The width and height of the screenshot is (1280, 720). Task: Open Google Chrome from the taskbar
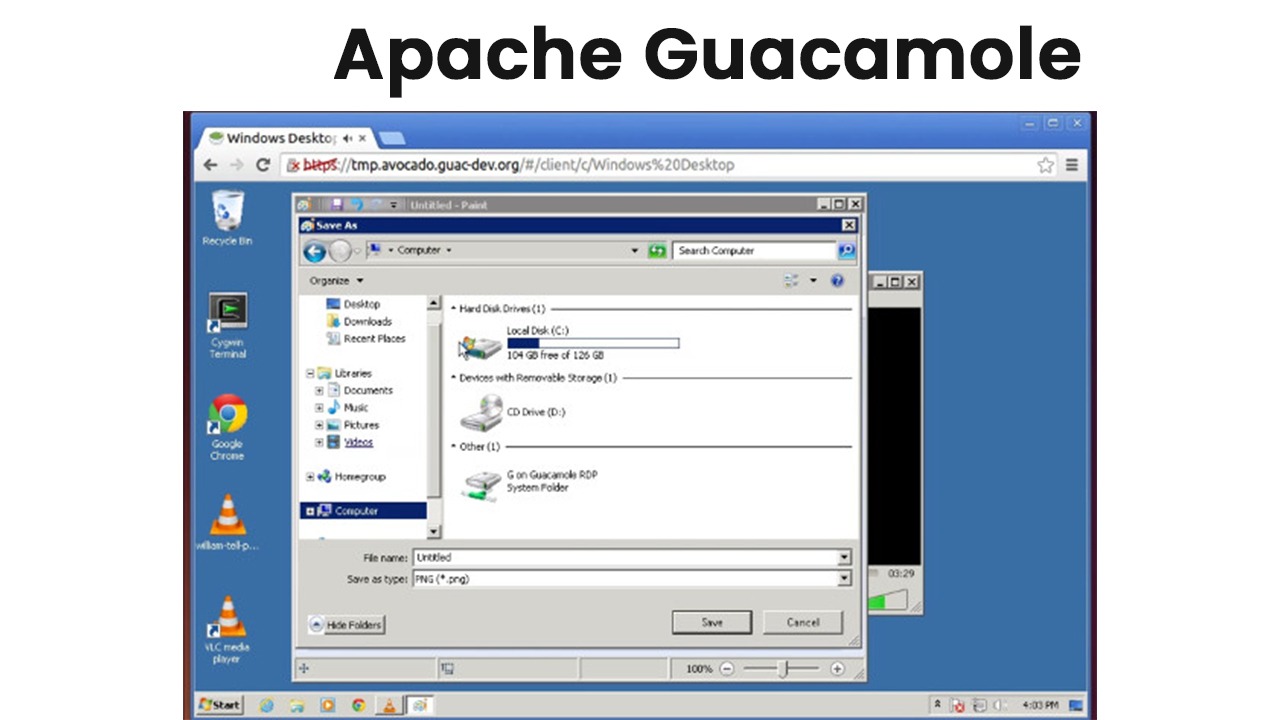pyautogui.click(x=357, y=705)
